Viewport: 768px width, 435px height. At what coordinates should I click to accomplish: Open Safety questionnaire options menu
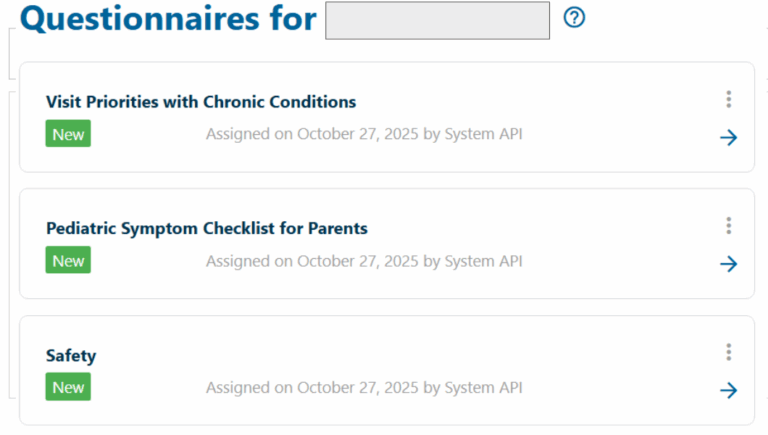[729, 352]
